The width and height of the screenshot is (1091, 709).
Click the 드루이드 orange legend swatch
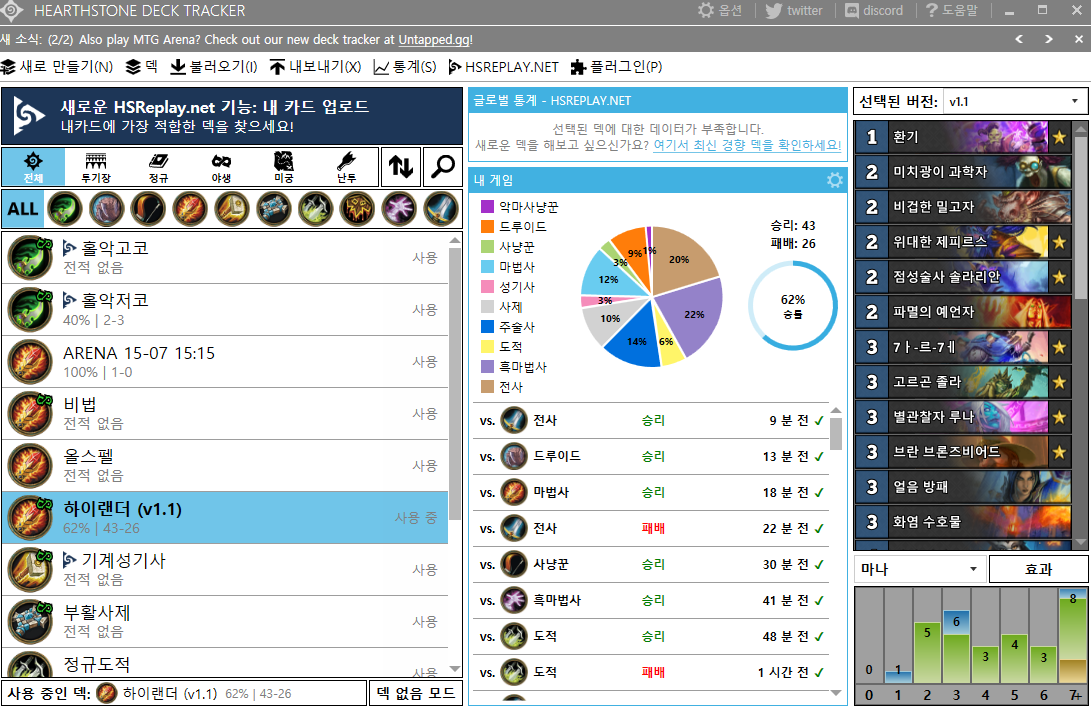[487, 227]
